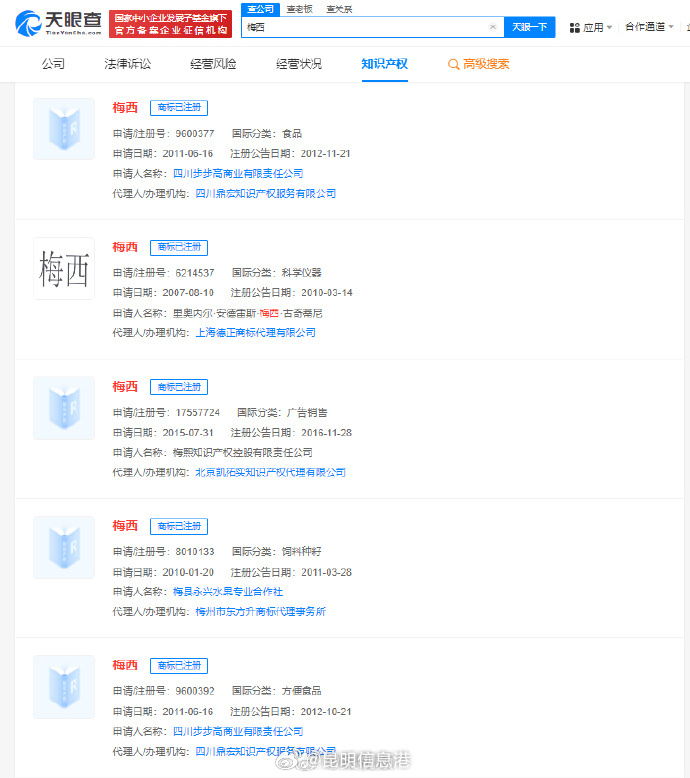
Task: Select announcement date 2012-11-21
Action: 325,154
